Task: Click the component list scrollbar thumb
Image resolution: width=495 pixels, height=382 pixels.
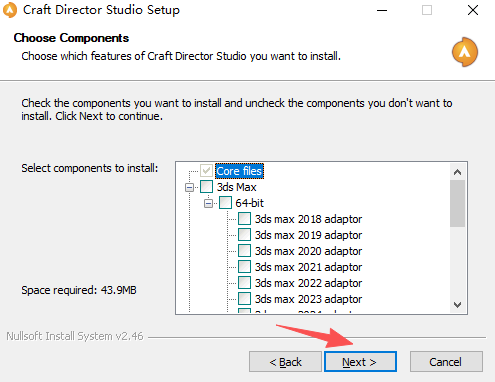Action: click(x=457, y=204)
